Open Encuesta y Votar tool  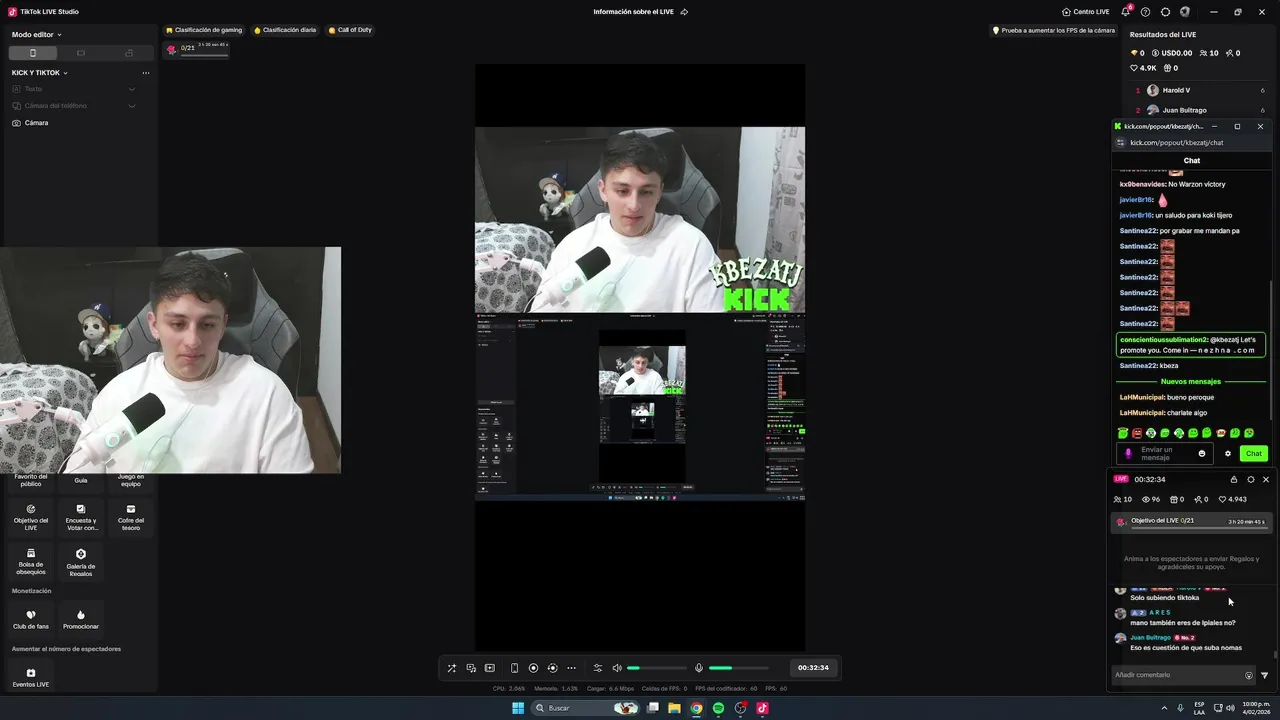[x=81, y=516]
